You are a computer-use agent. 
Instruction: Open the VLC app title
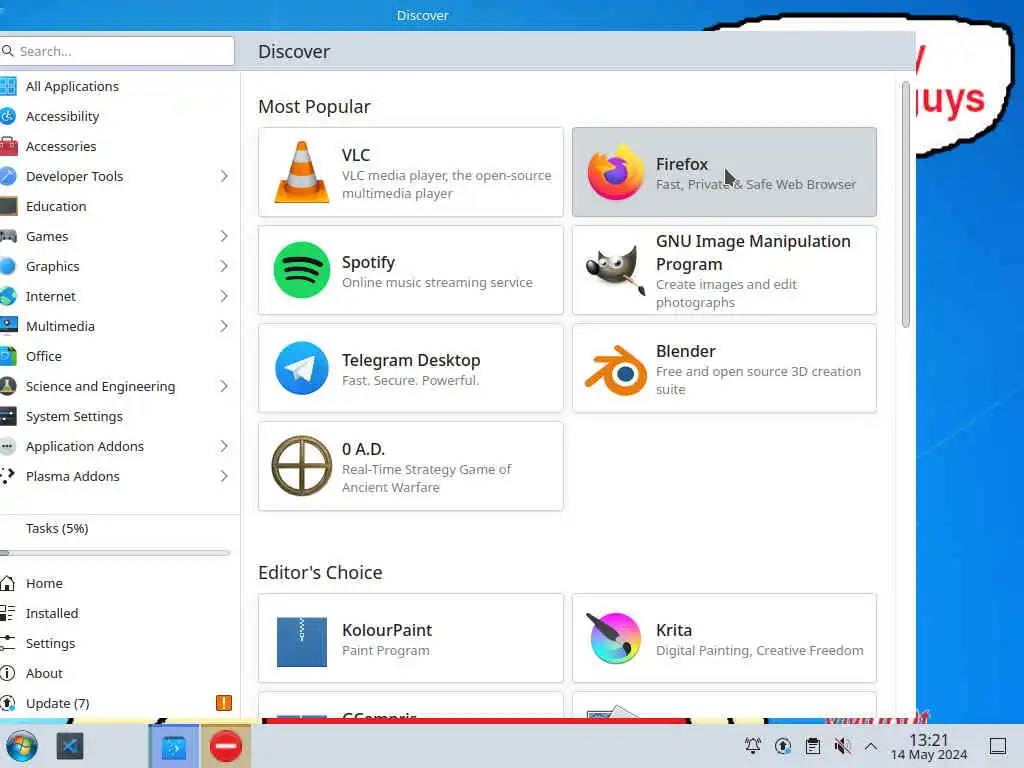pos(356,155)
